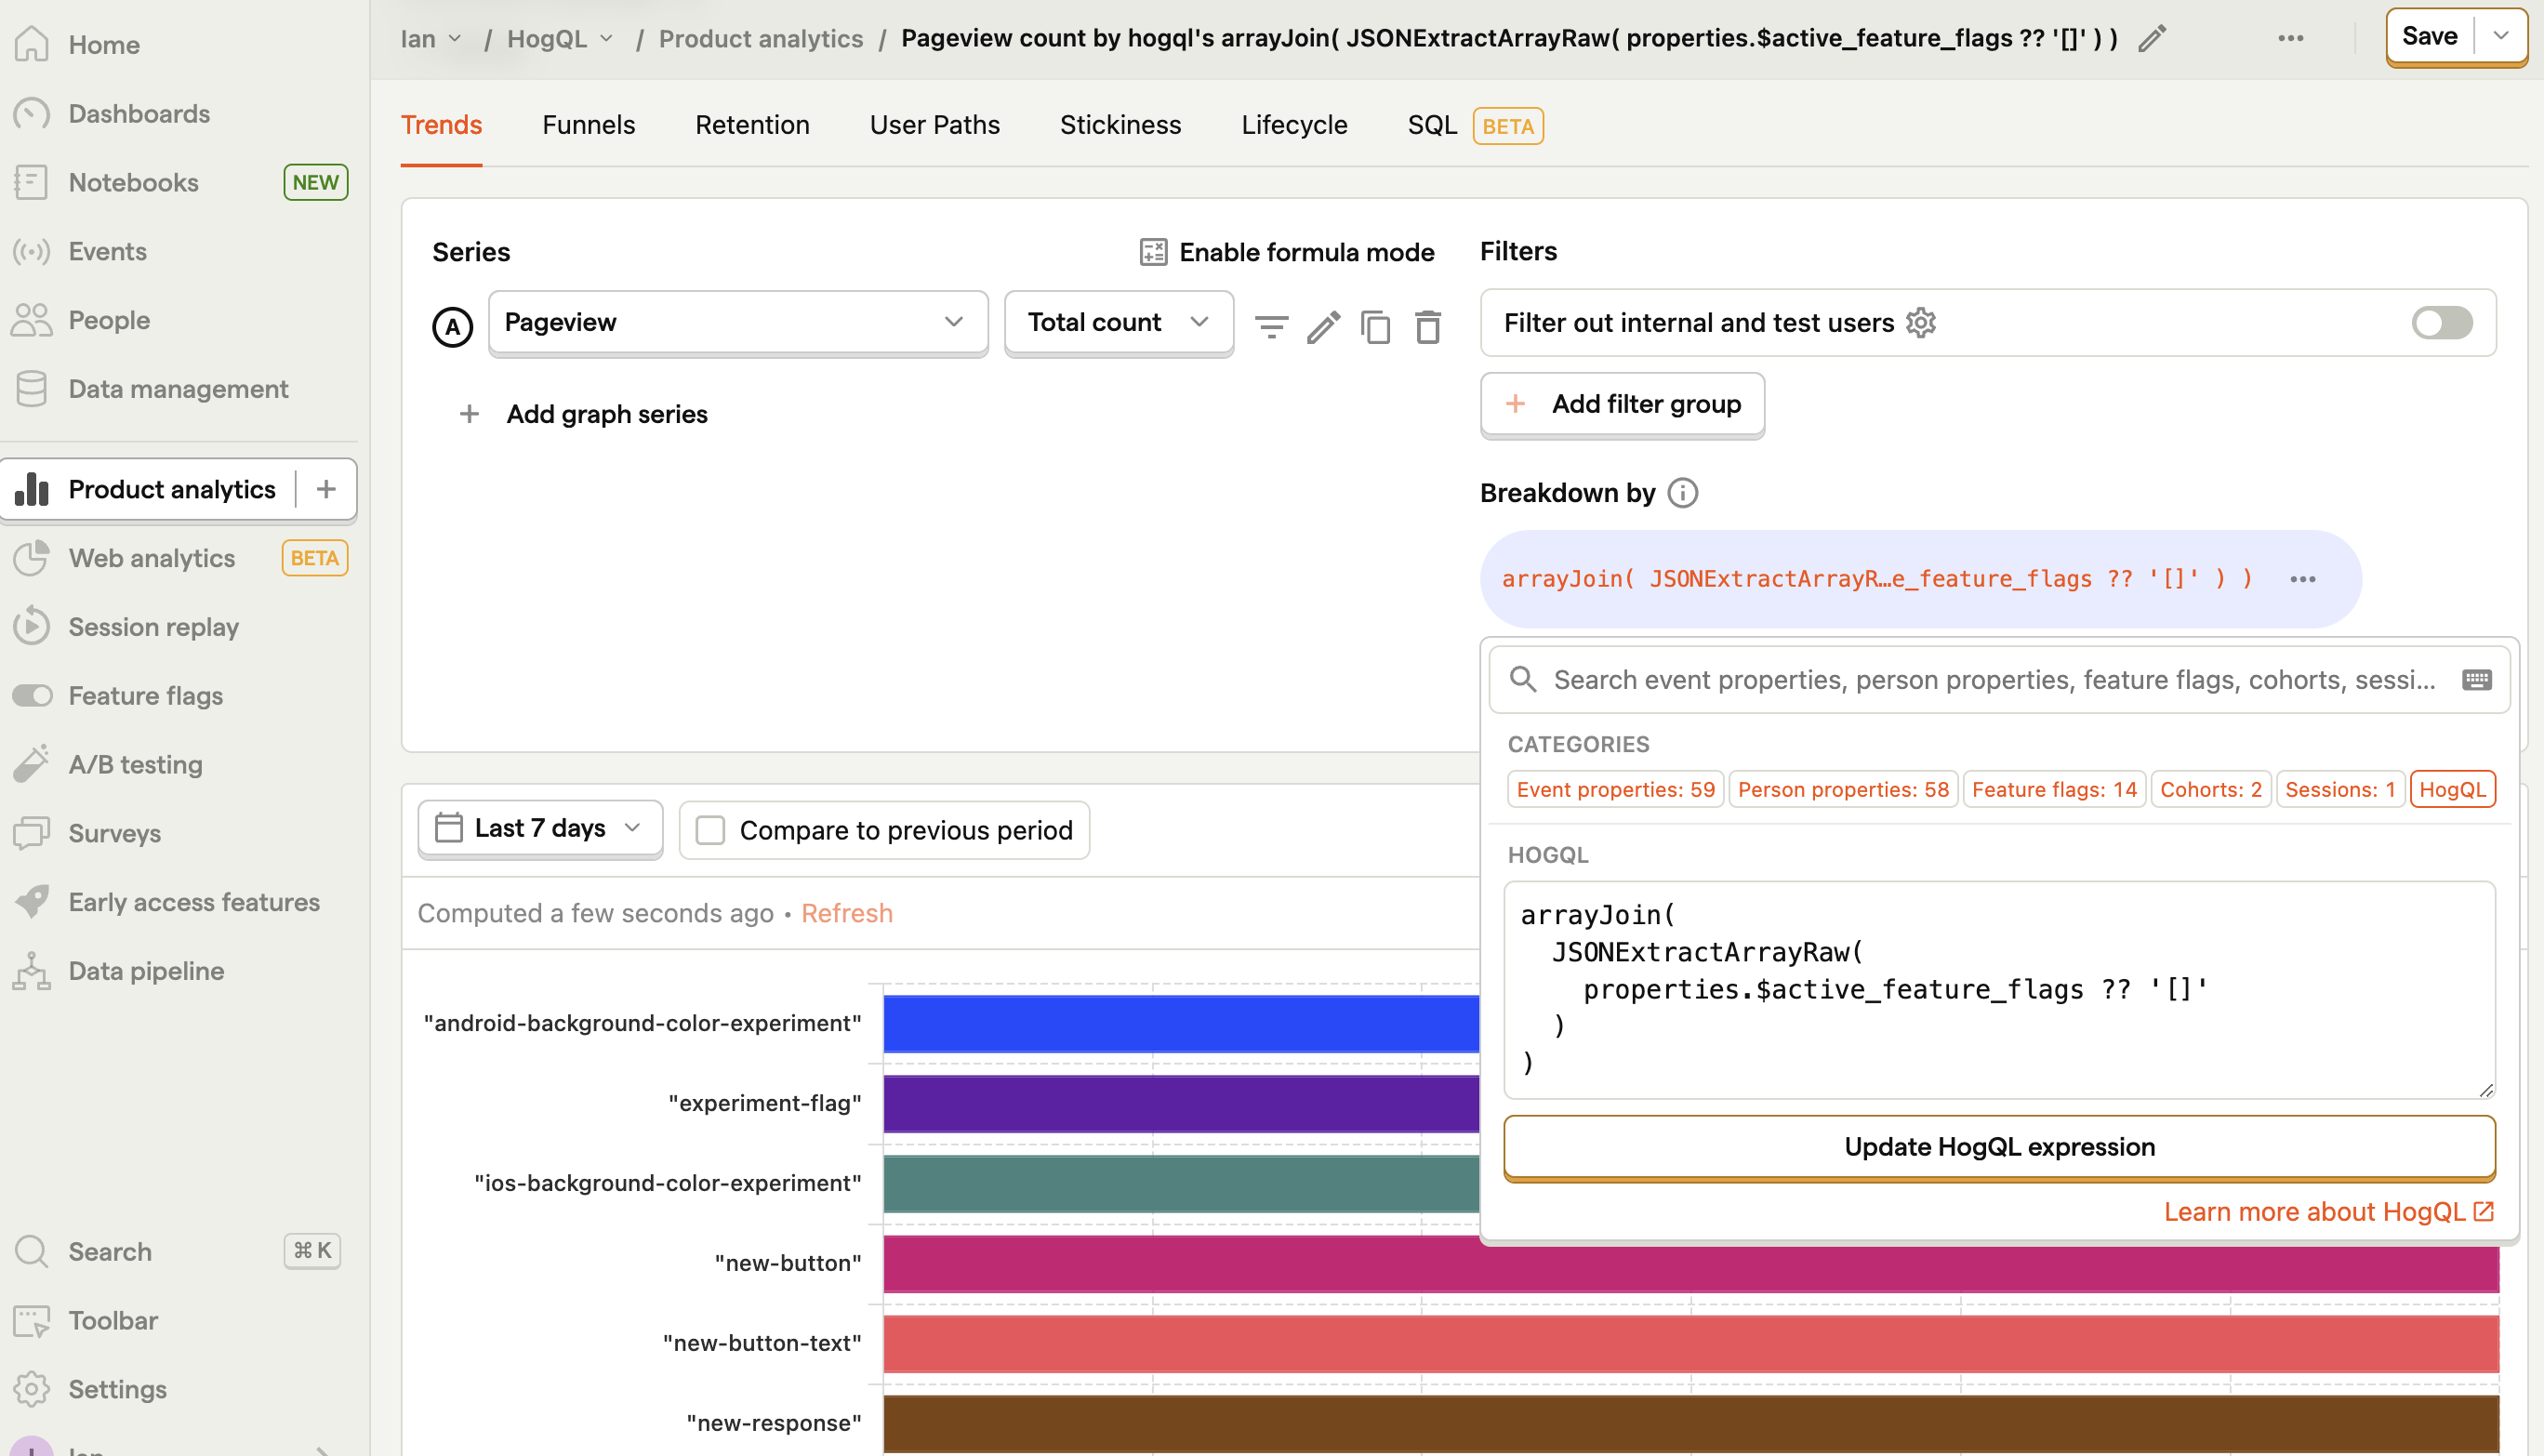Open the Total count dropdown
2544x1456 pixels.
[1119, 322]
